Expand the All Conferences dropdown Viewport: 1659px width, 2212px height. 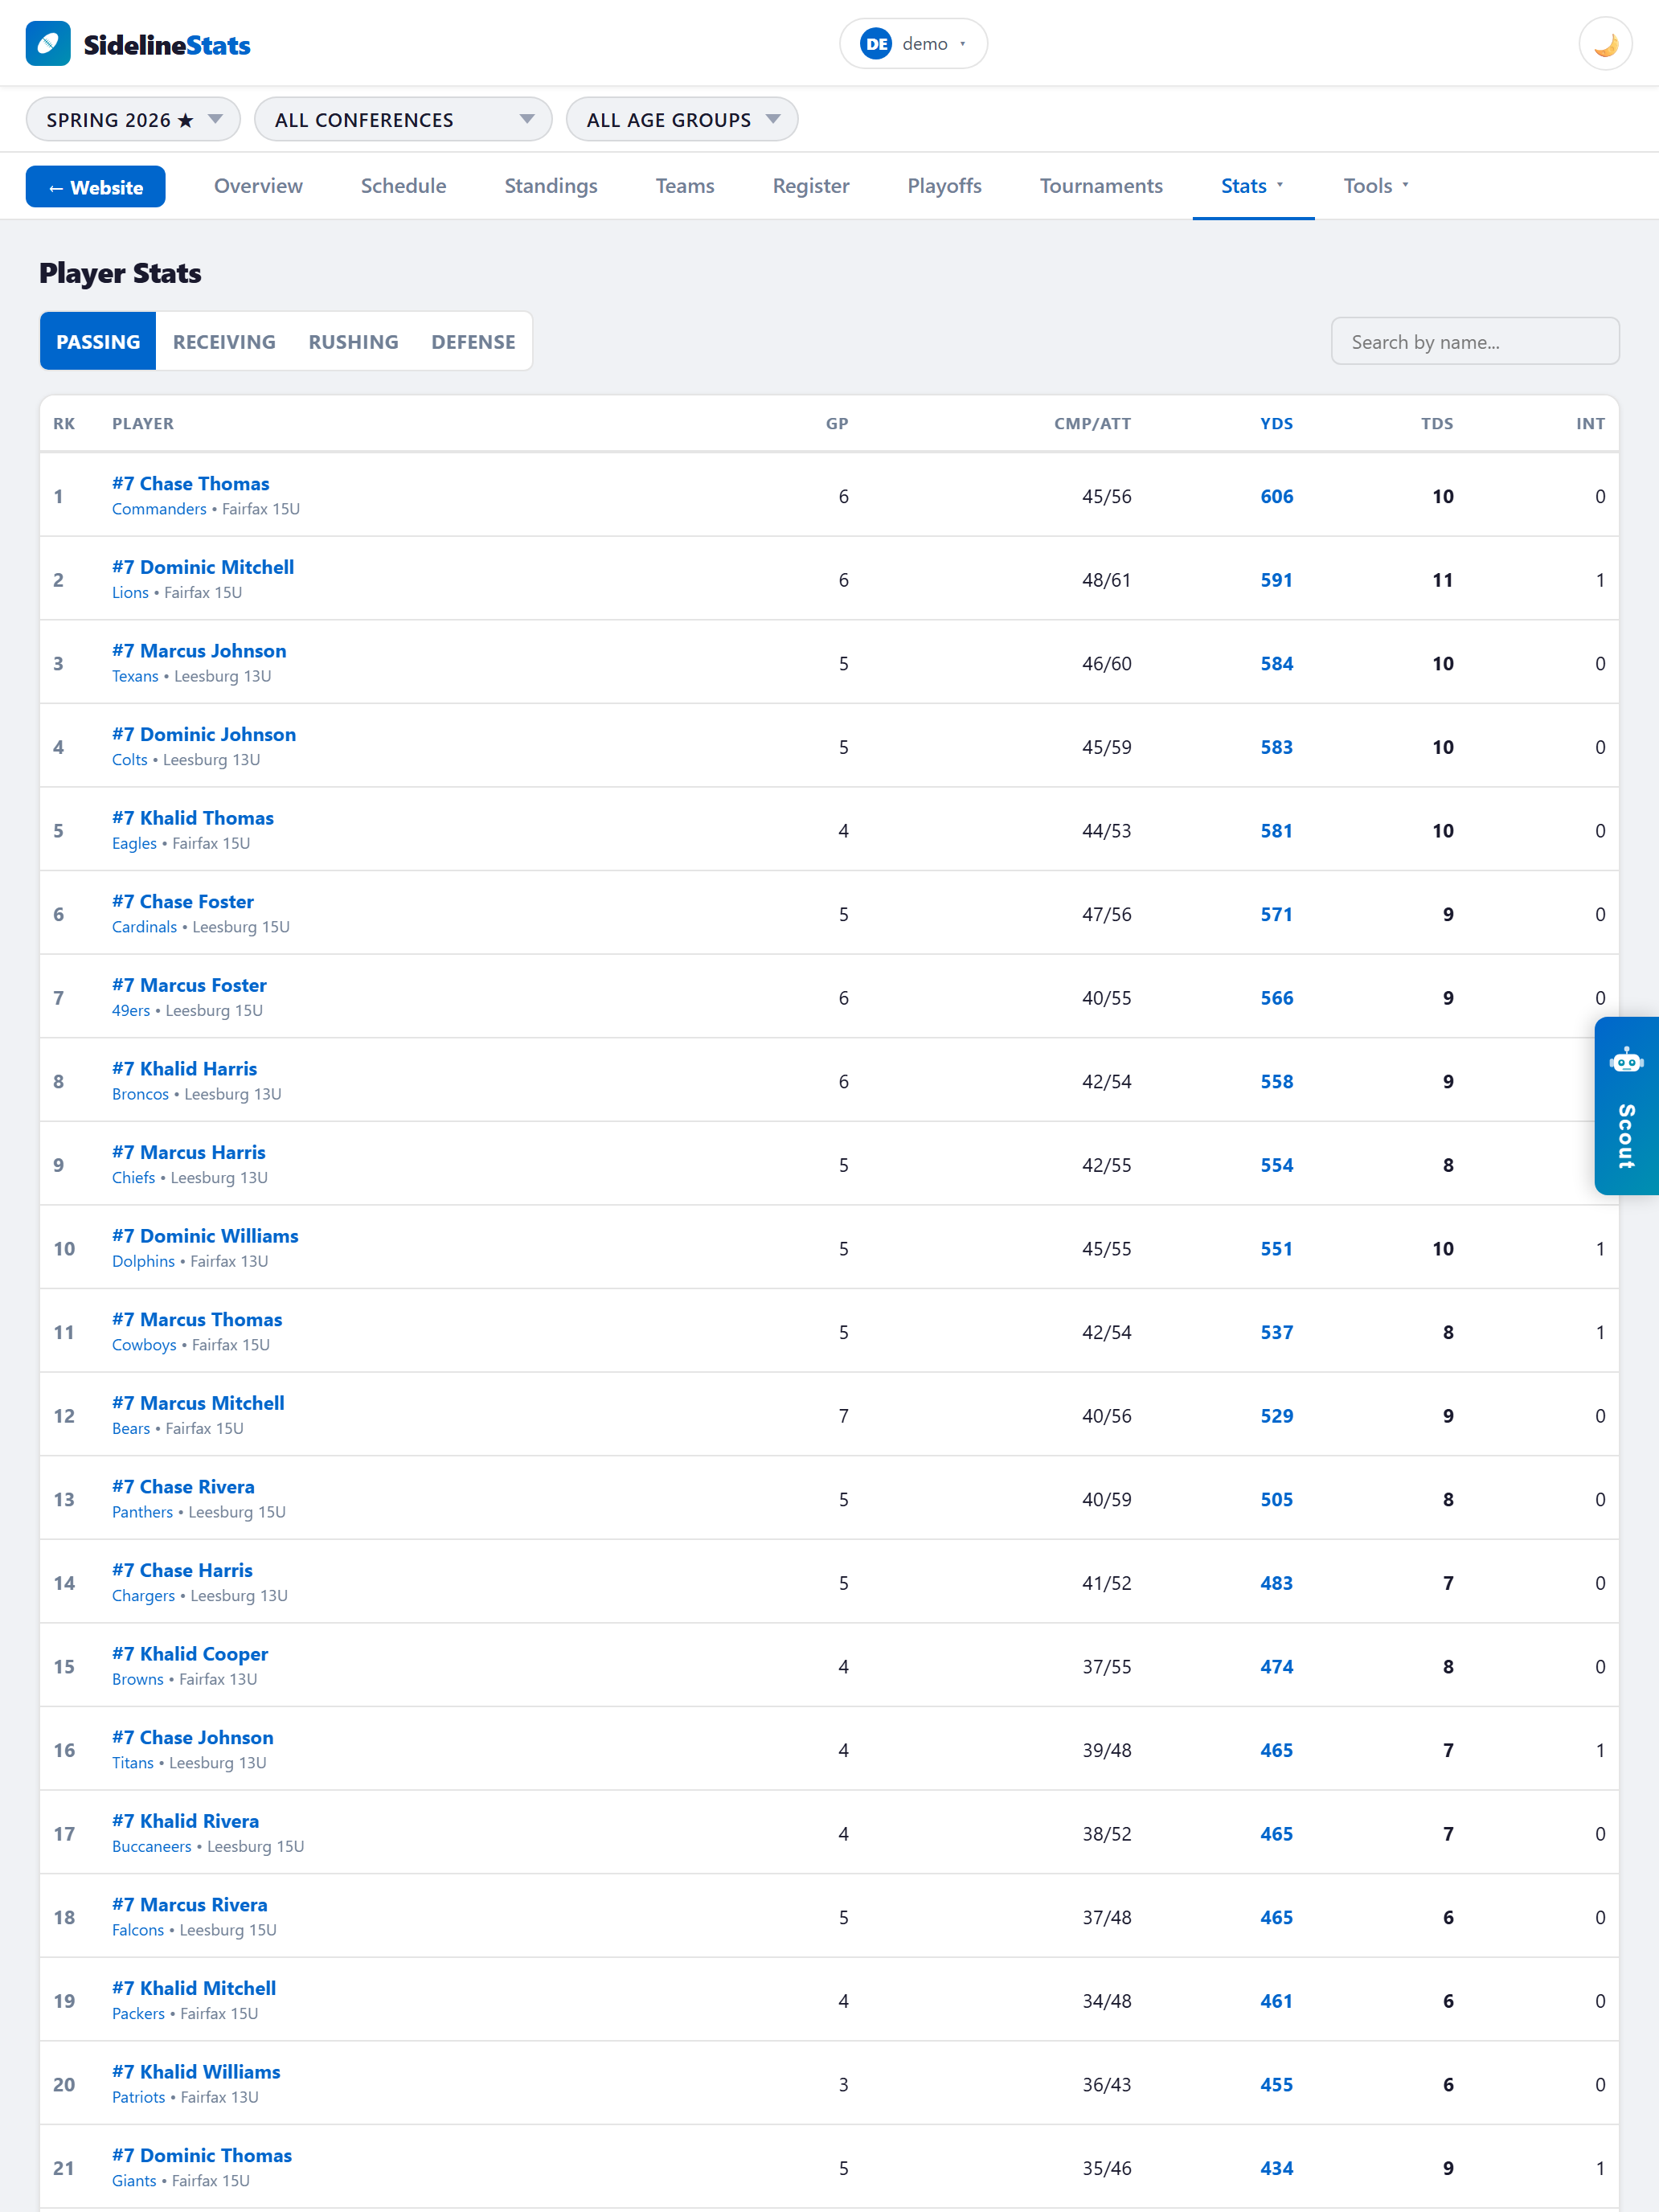(x=403, y=120)
